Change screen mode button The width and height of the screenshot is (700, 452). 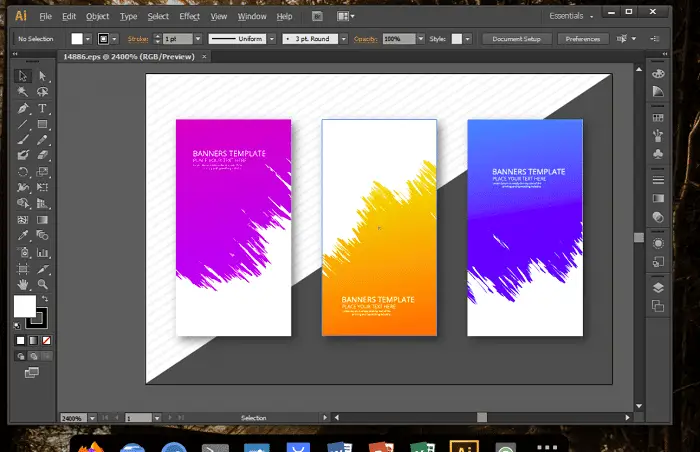pos(32,372)
